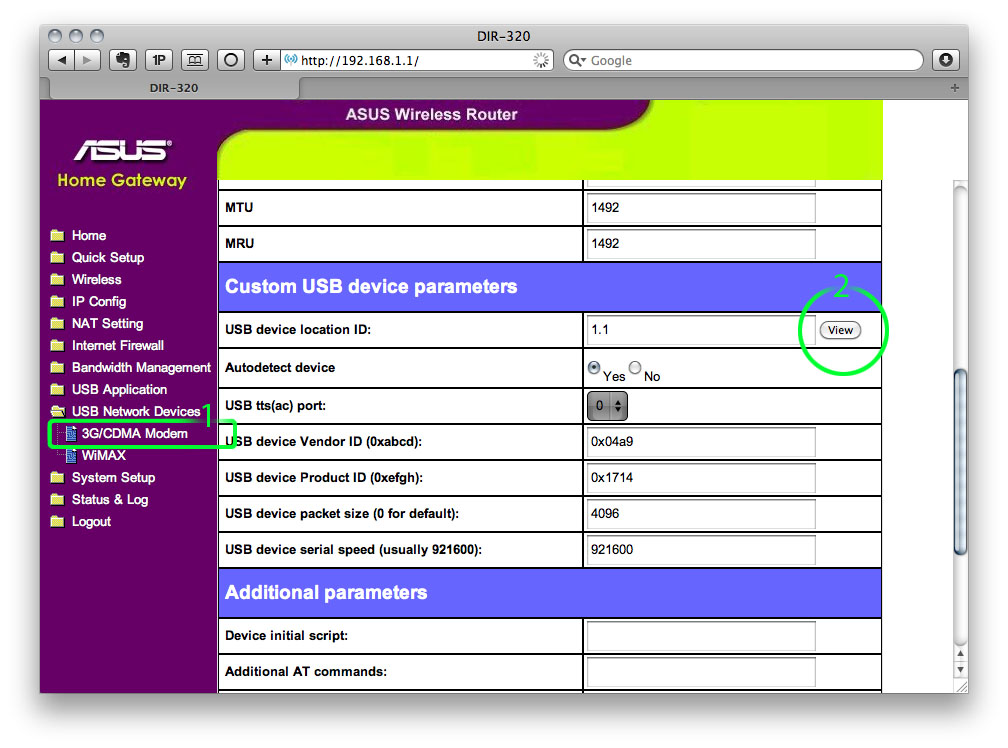The width and height of the screenshot is (1008, 748).
Task: Select No for Autodetect device
Action: click(635, 368)
